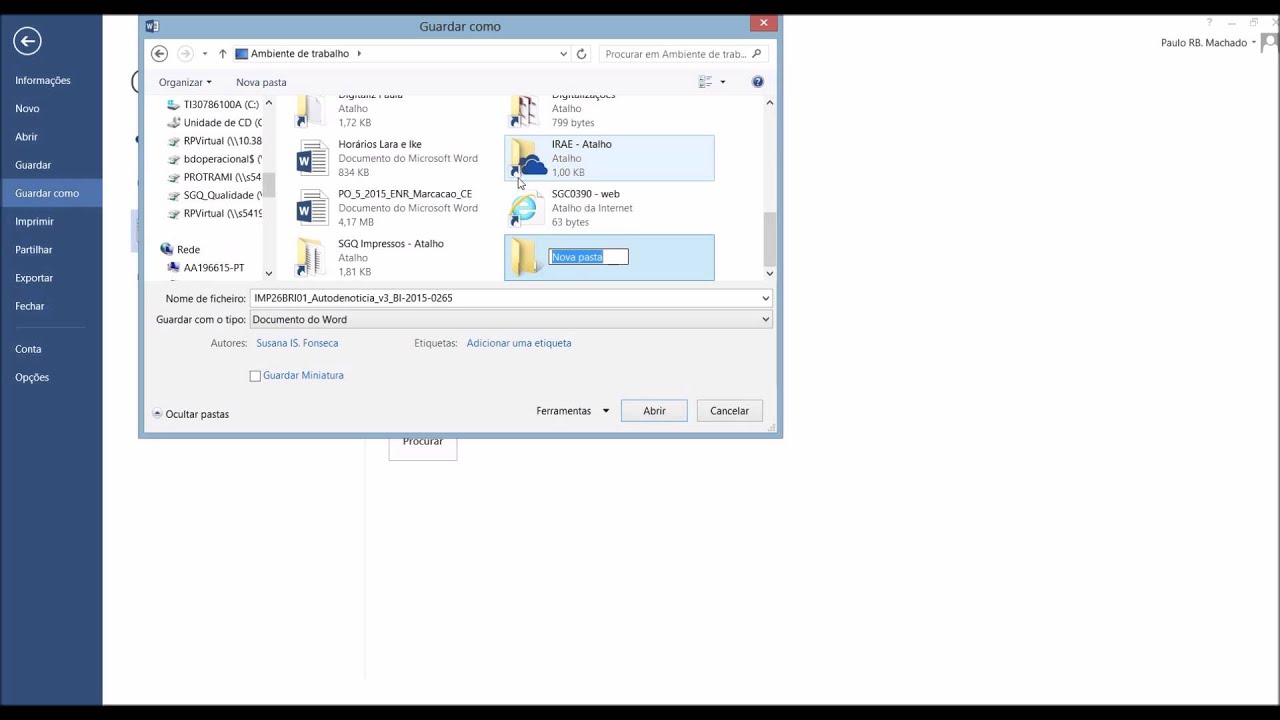Click the Word logo in dialog title bar
This screenshot has height=720, width=1280.
(x=152, y=26)
